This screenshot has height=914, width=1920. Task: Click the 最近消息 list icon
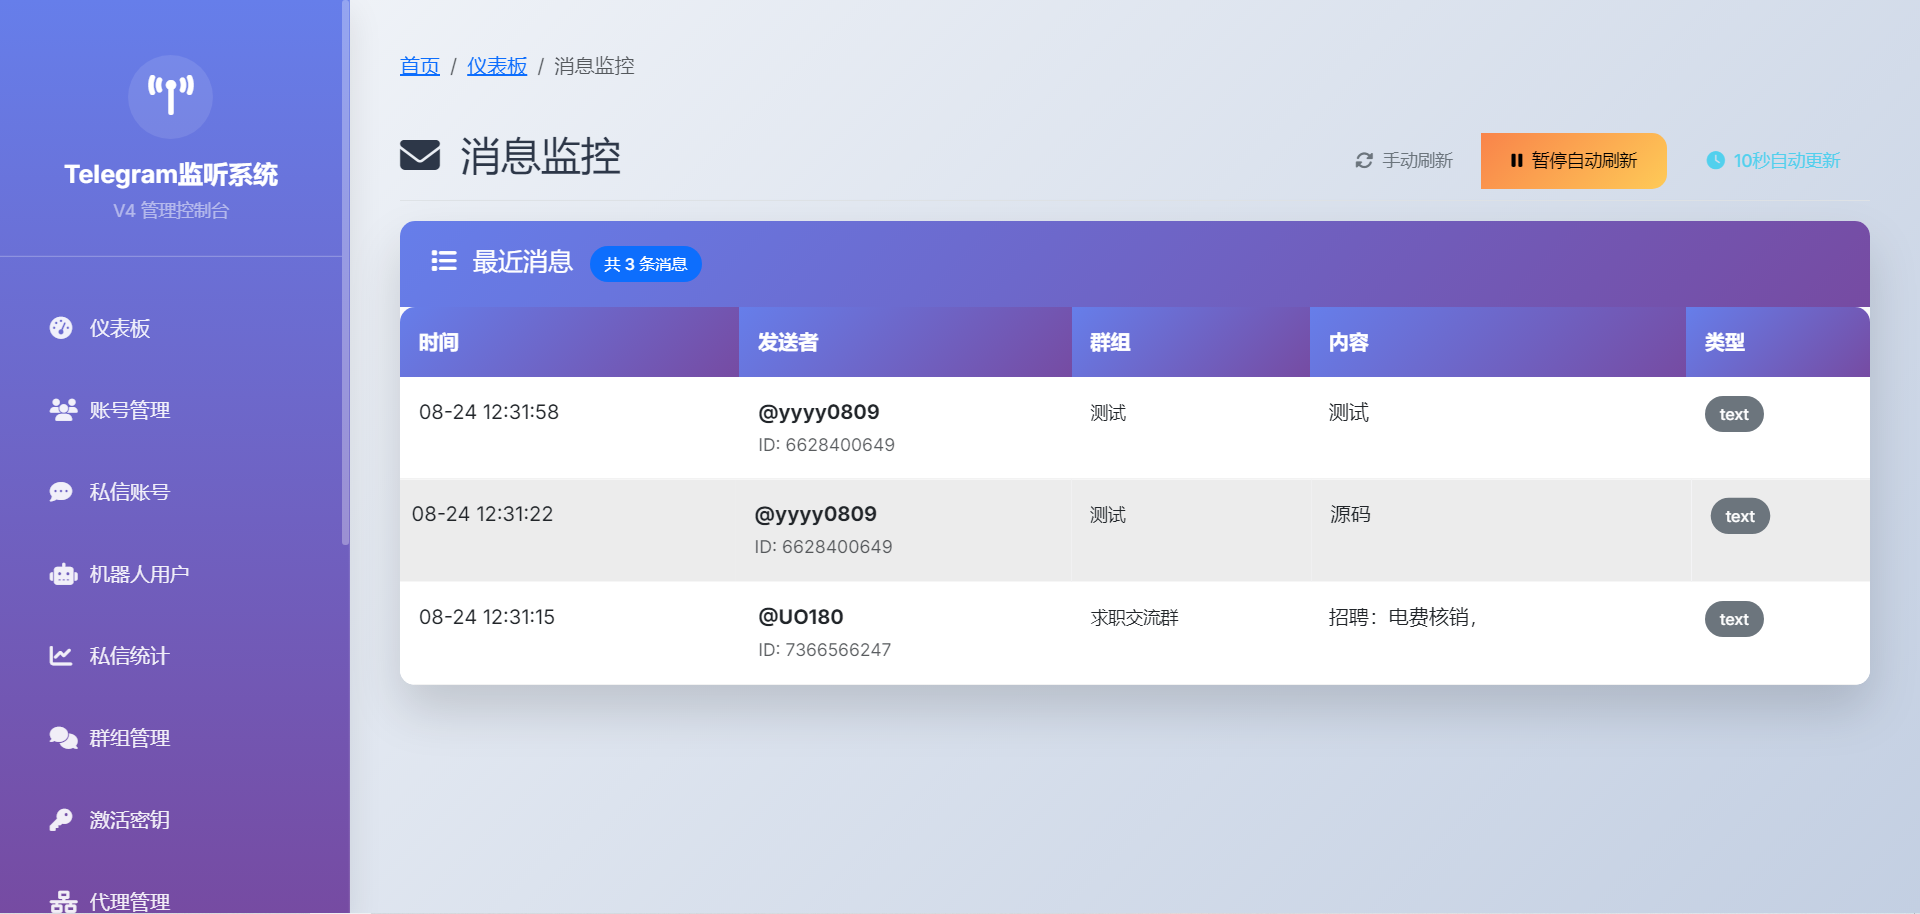click(443, 261)
